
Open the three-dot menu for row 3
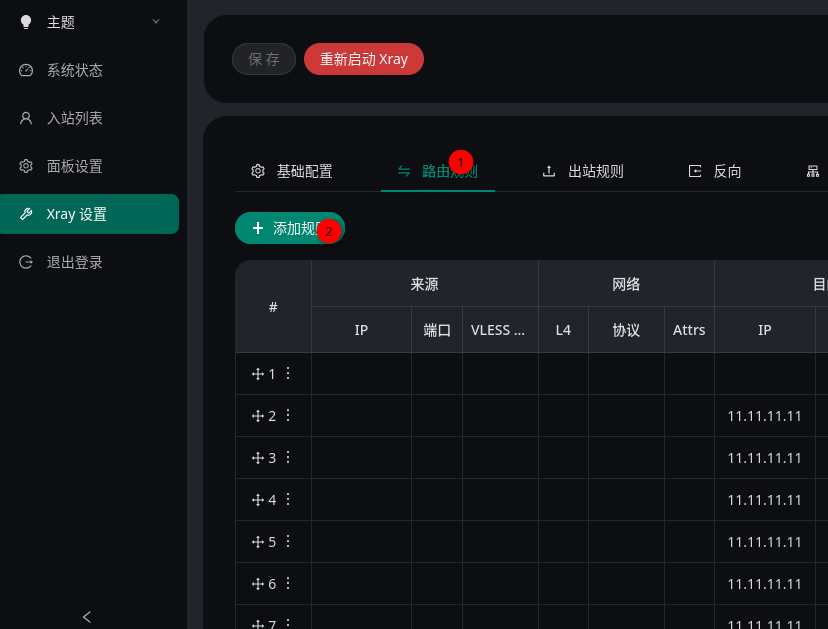click(288, 457)
